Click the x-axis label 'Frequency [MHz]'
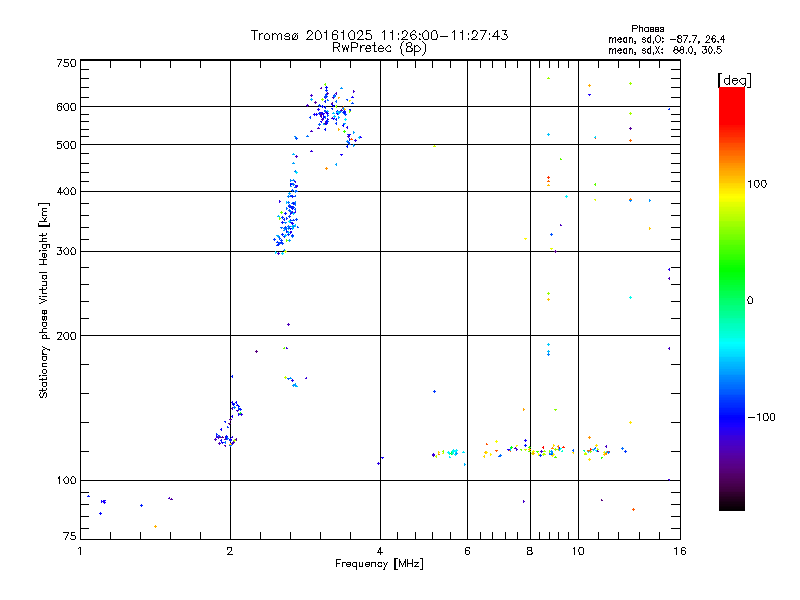The height and width of the screenshot is (600, 800). pyautogui.click(x=379, y=564)
